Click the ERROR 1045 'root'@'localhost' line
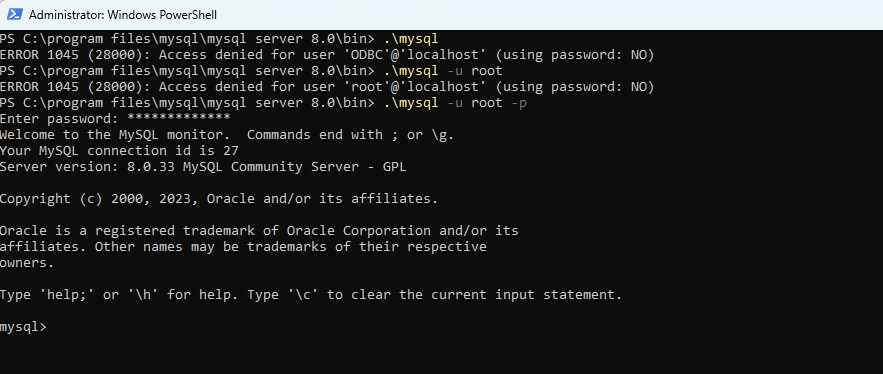This screenshot has height=374, width=883. [x=327, y=87]
